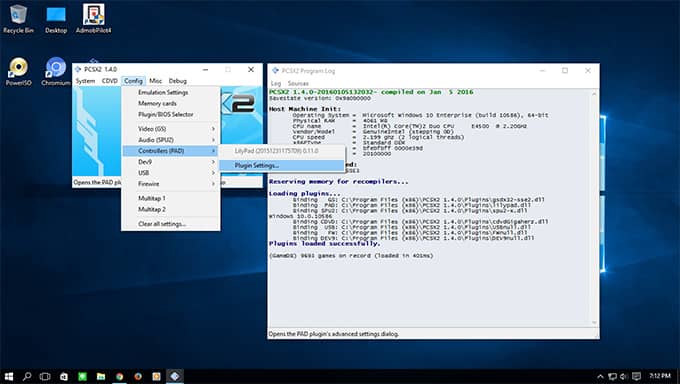Toggle Multitap 1 option
The image size is (680, 384).
171,198
